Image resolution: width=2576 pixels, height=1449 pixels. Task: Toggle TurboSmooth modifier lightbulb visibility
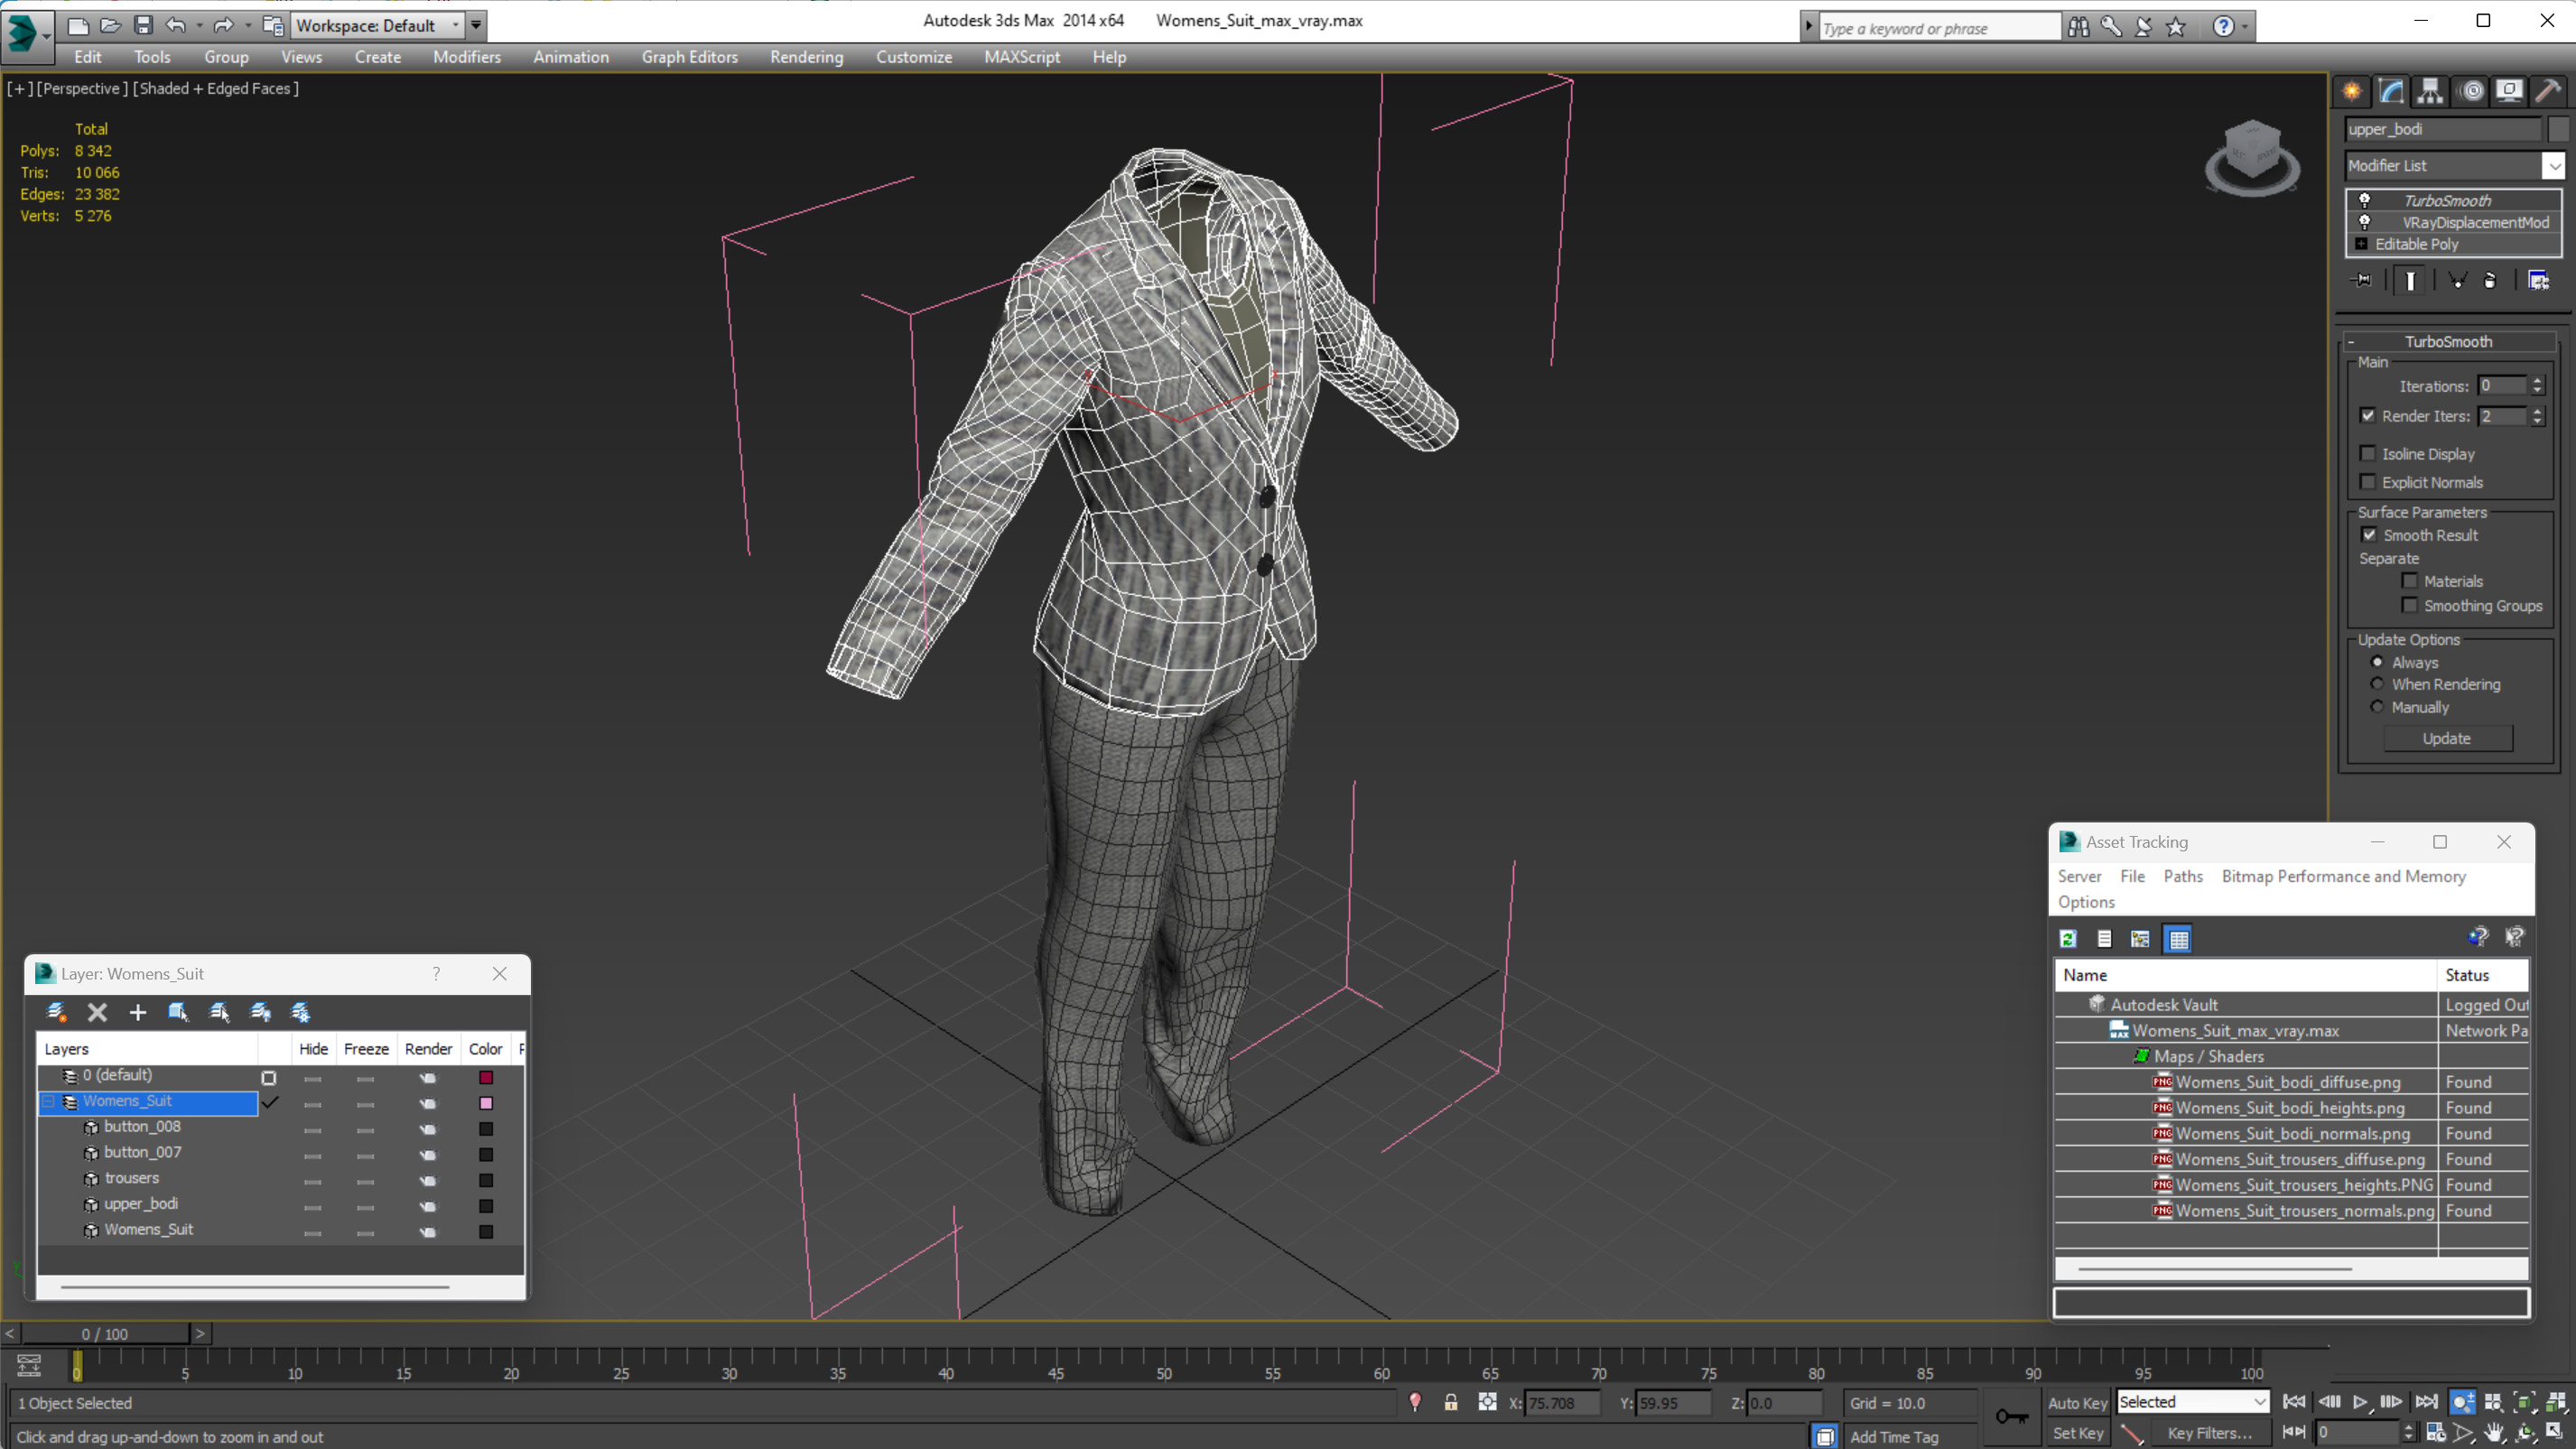pos(2364,200)
